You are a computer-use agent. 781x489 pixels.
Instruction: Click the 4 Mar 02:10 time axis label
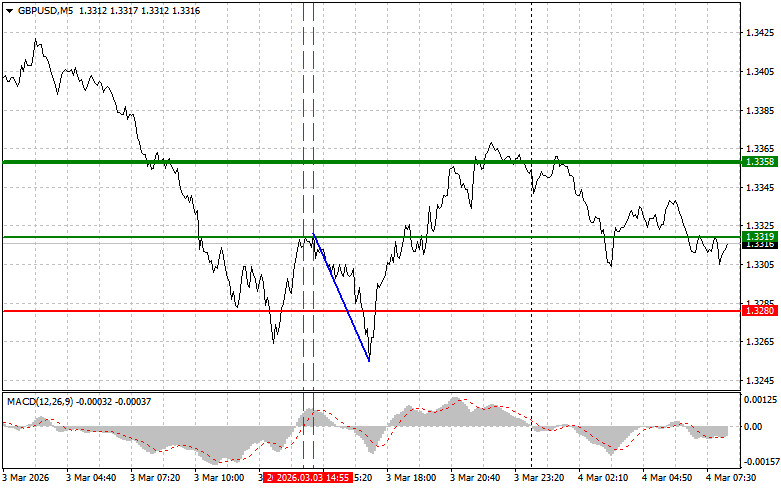[602, 478]
